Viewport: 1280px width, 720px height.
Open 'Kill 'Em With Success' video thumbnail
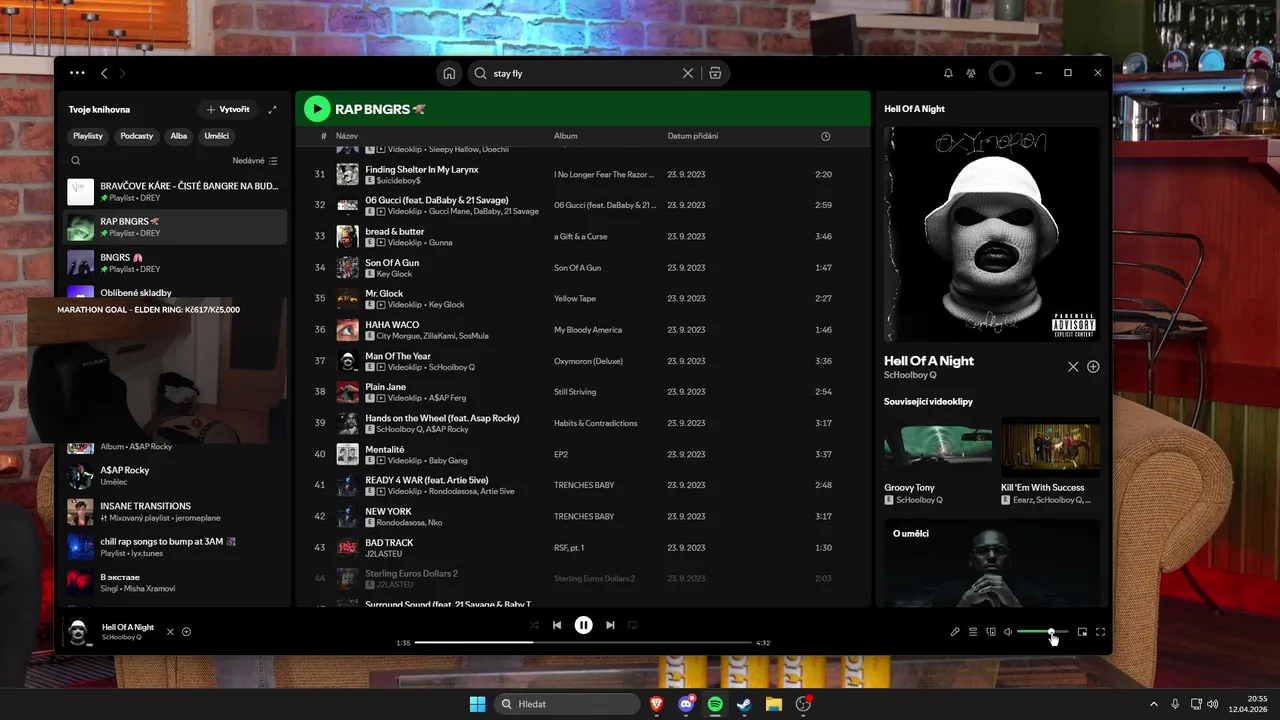(1050, 446)
